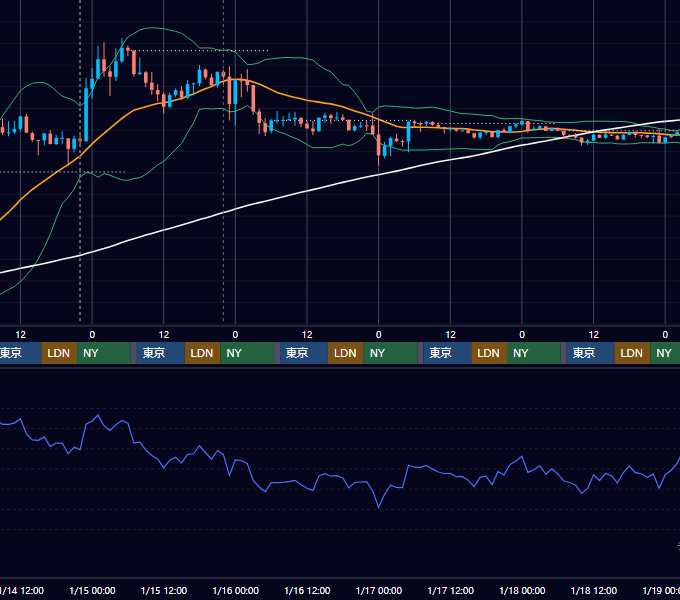Viewport: 680px width, 600px height.
Task: Select the LDN session block on 1/16
Action: [346, 353]
